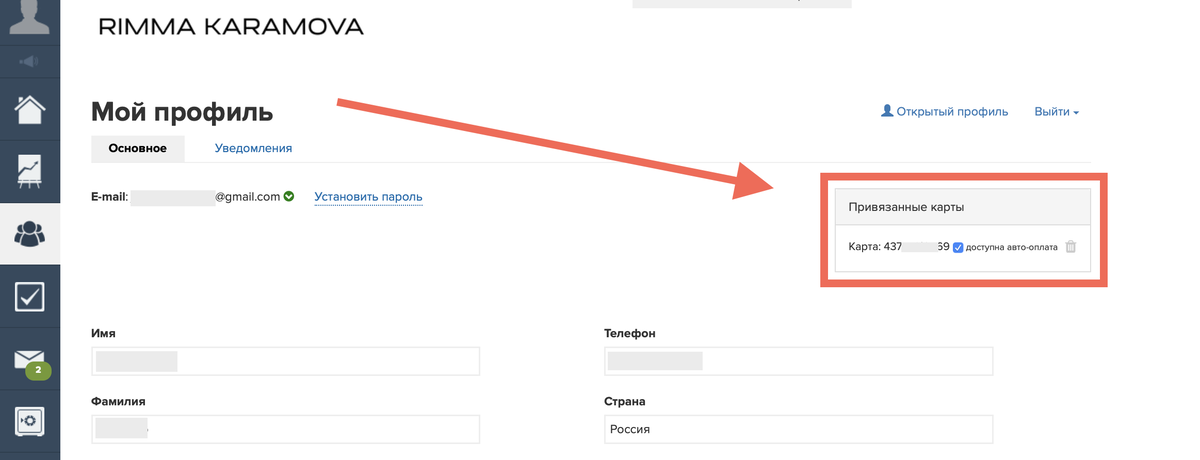Click the Установить пароль link
The height and width of the screenshot is (460, 1200).
click(368, 197)
